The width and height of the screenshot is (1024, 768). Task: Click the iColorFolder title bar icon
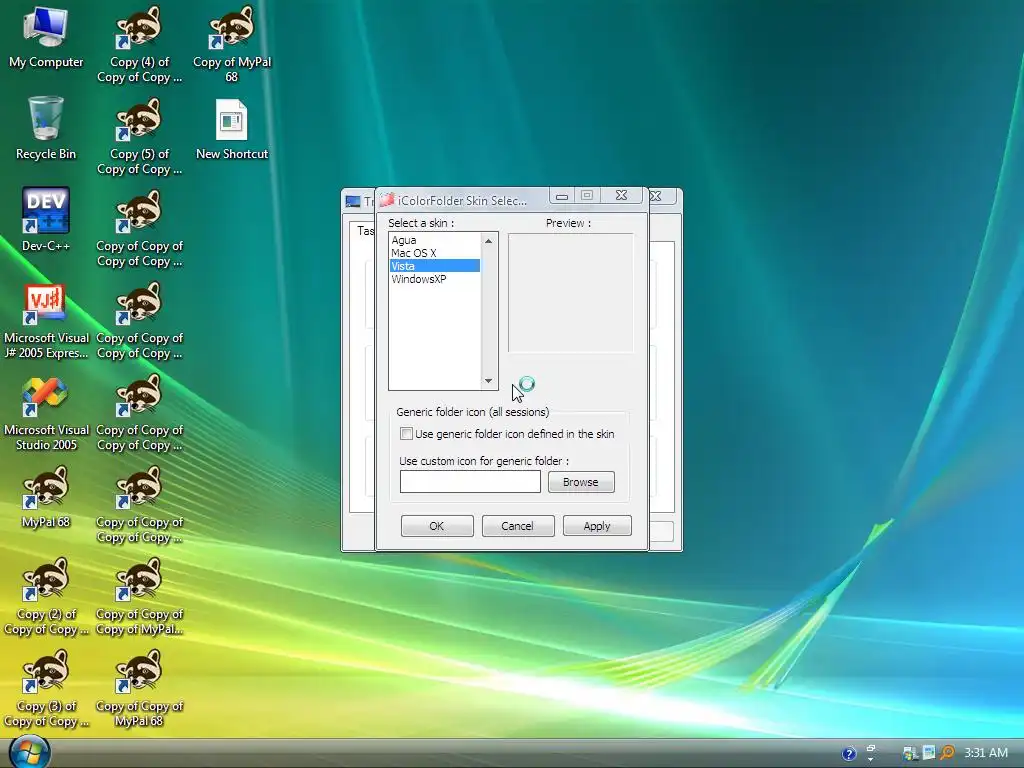[x=387, y=200]
